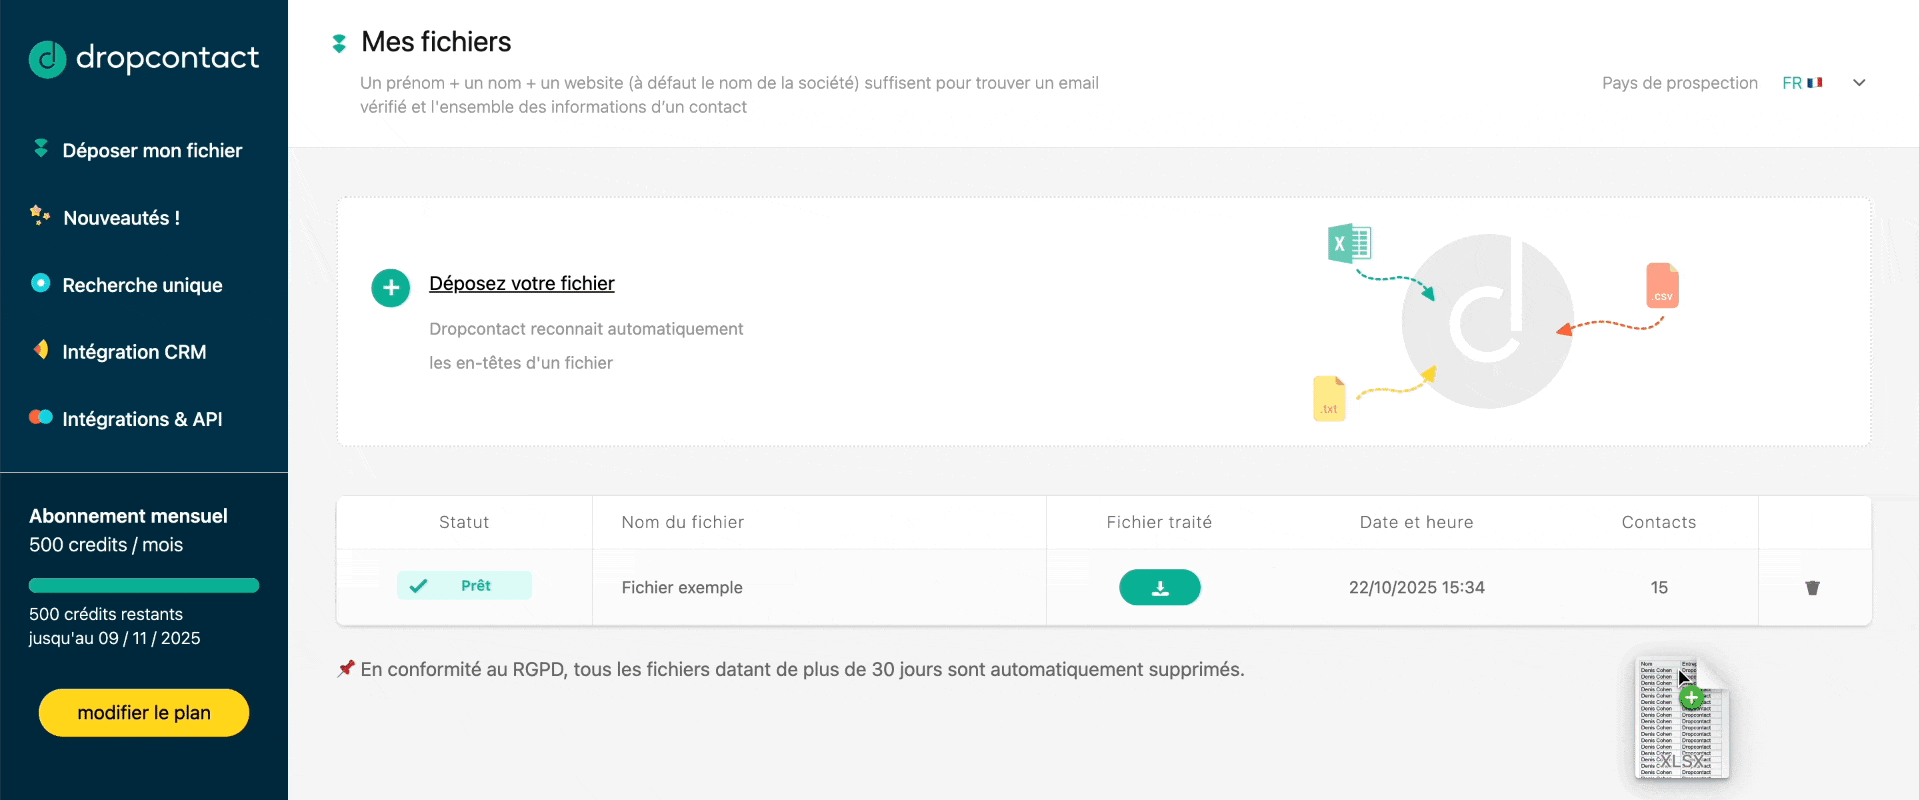Click the RGPD compliance notice text
Screen dimensions: 1920x800
pos(803,669)
